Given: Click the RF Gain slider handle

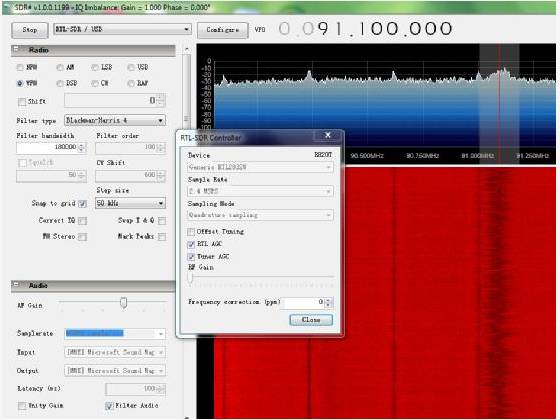Looking at the screenshot, I should (x=190, y=278).
